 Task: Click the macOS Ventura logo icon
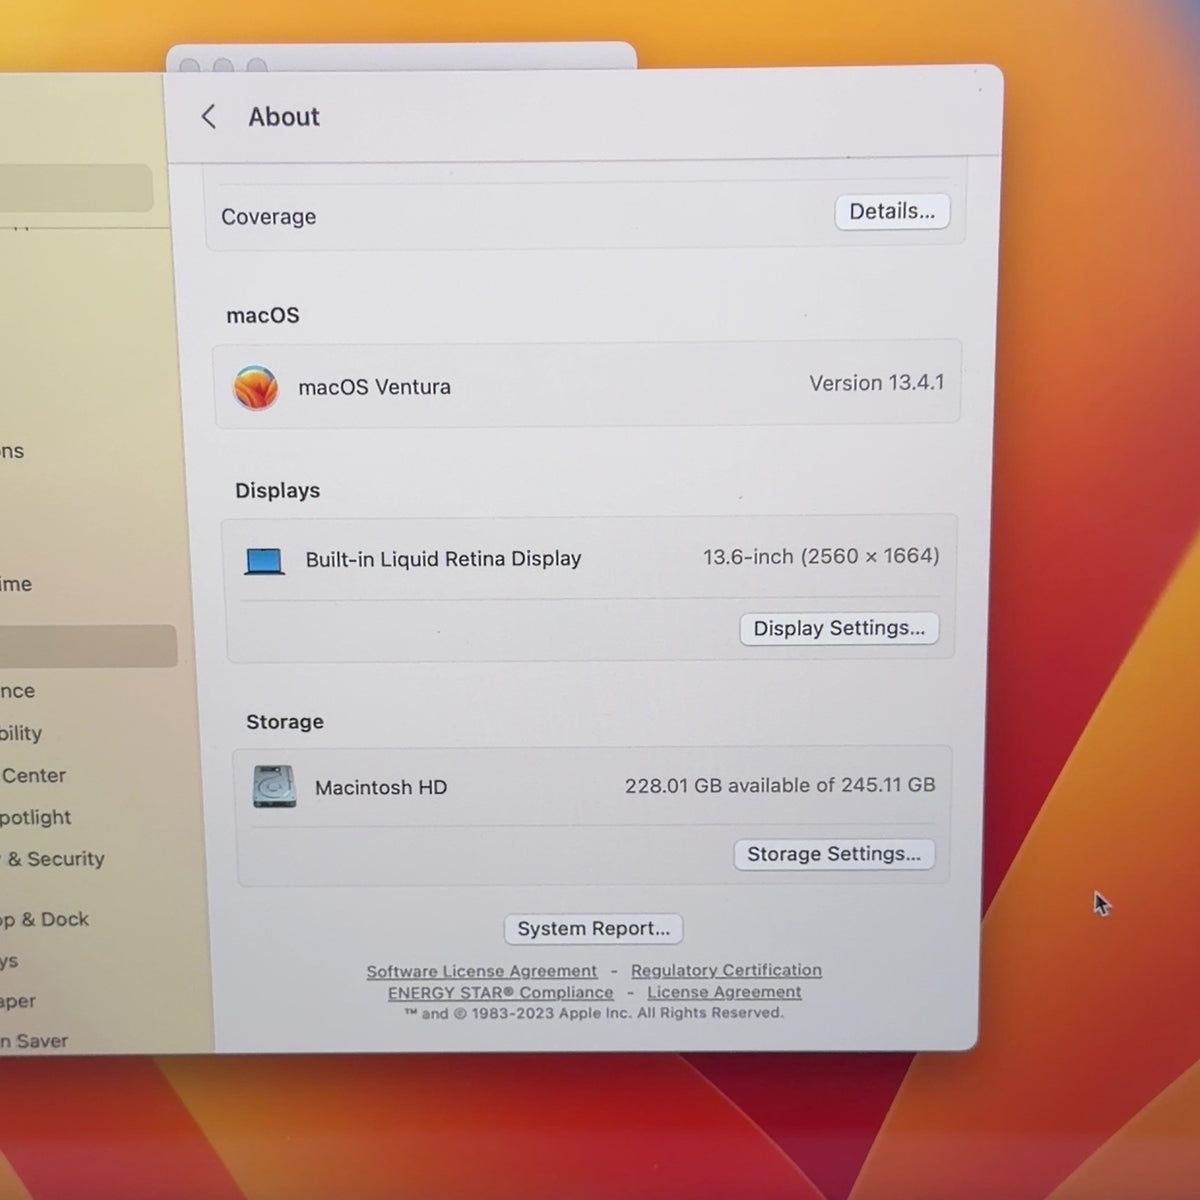[256, 387]
